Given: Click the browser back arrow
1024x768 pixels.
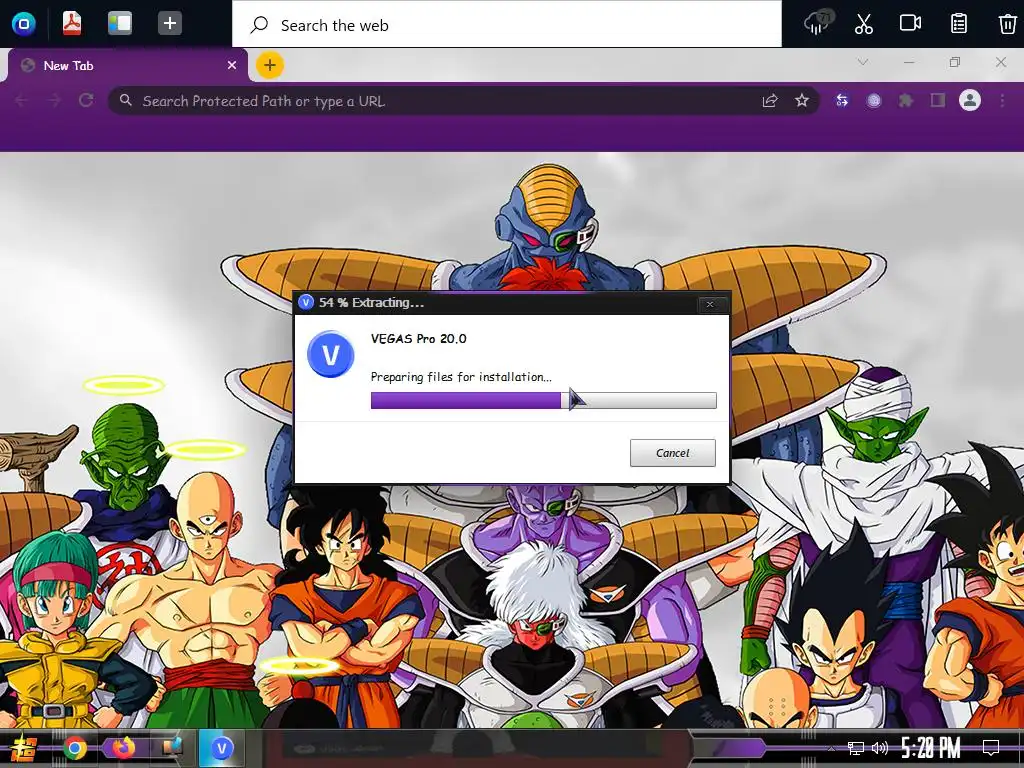Looking at the screenshot, I should tap(21, 101).
